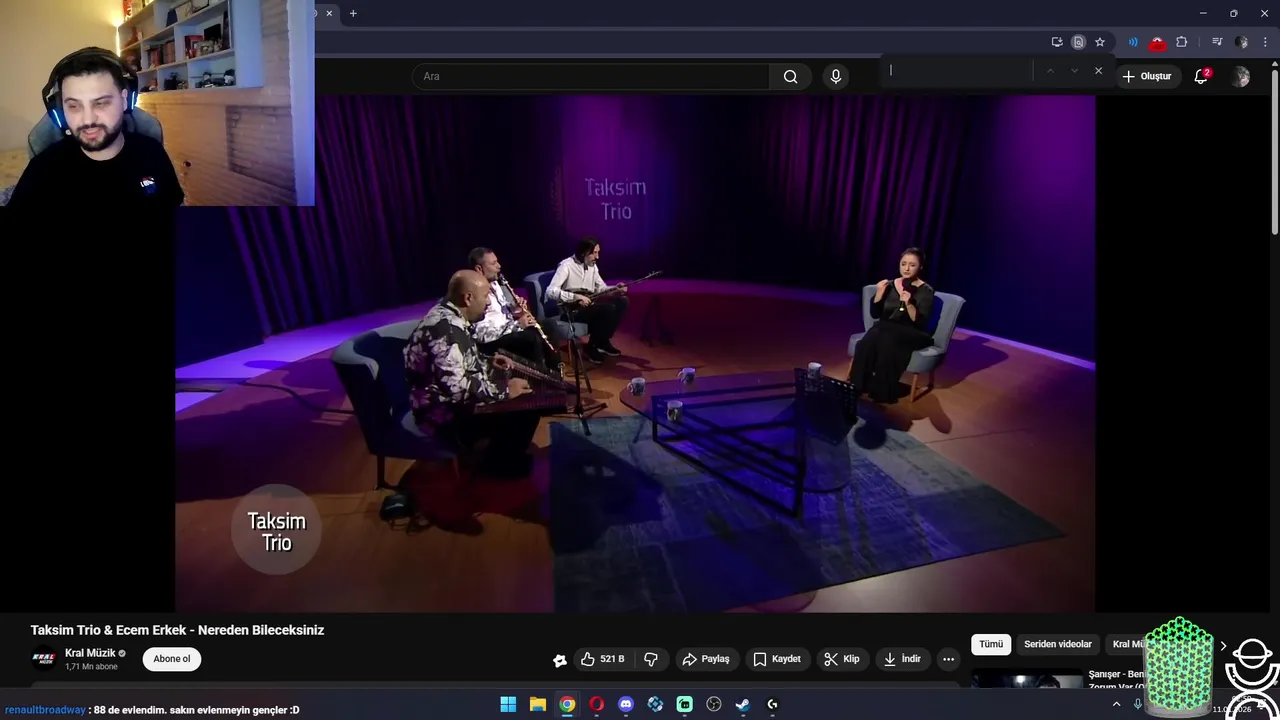Screen dimensions: 1280x720
Task: Open Steam from taskbar
Action: point(743,705)
